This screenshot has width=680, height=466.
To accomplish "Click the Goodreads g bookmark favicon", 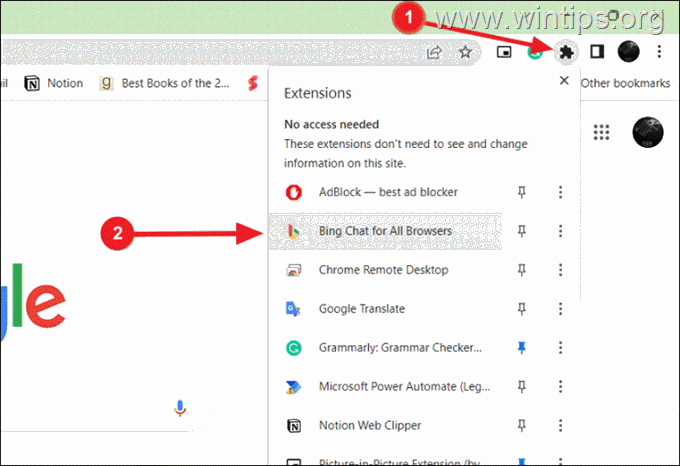I will 106,83.
